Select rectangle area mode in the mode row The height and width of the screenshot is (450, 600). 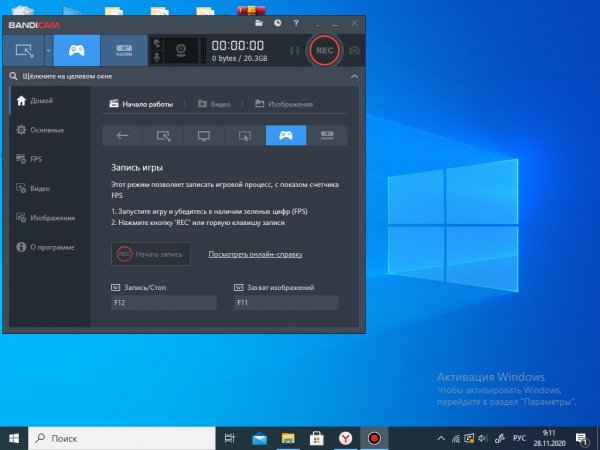[x=163, y=135]
